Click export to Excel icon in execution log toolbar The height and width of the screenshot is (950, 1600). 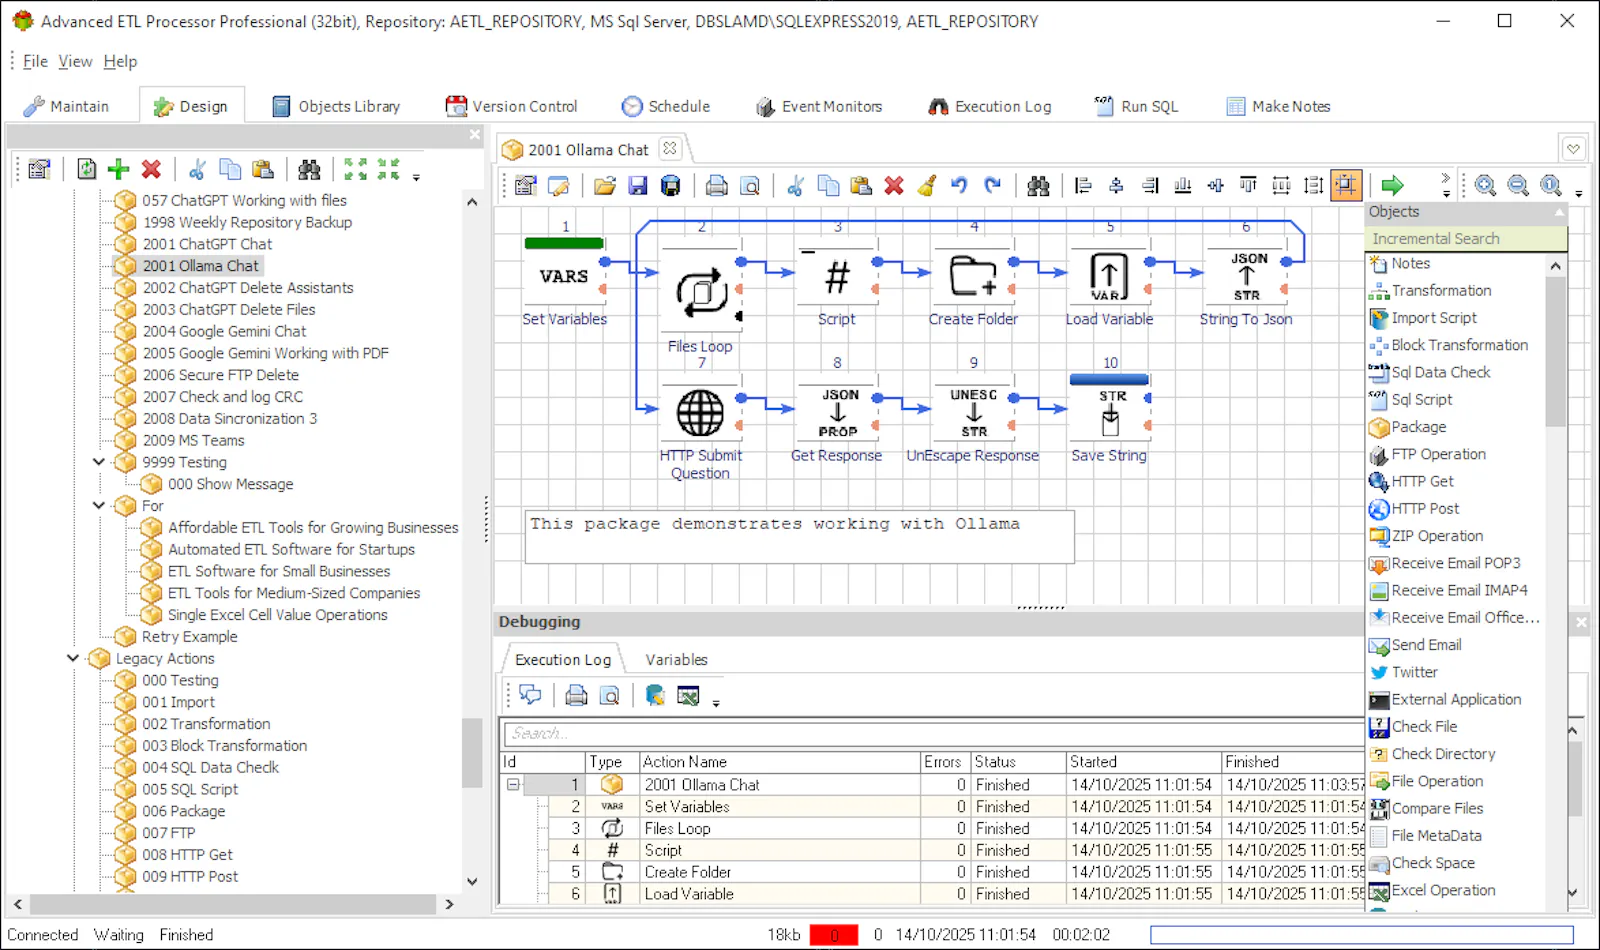point(688,695)
